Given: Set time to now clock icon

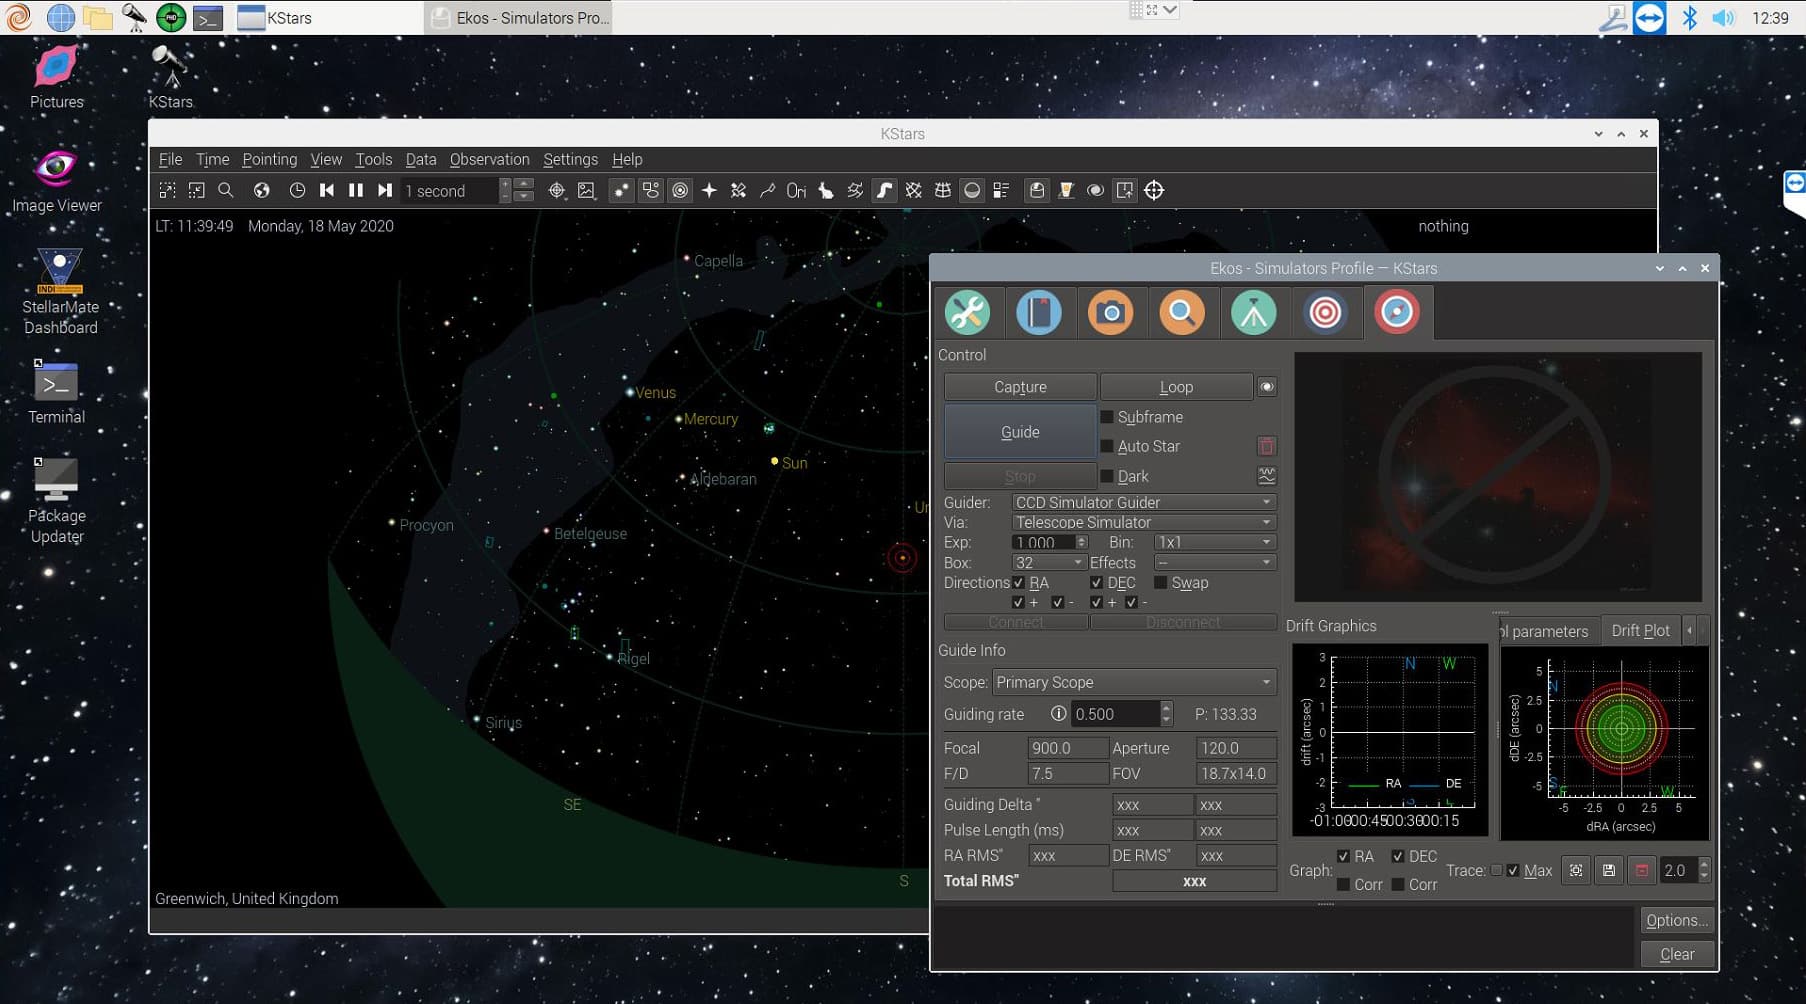Looking at the screenshot, I should (297, 190).
